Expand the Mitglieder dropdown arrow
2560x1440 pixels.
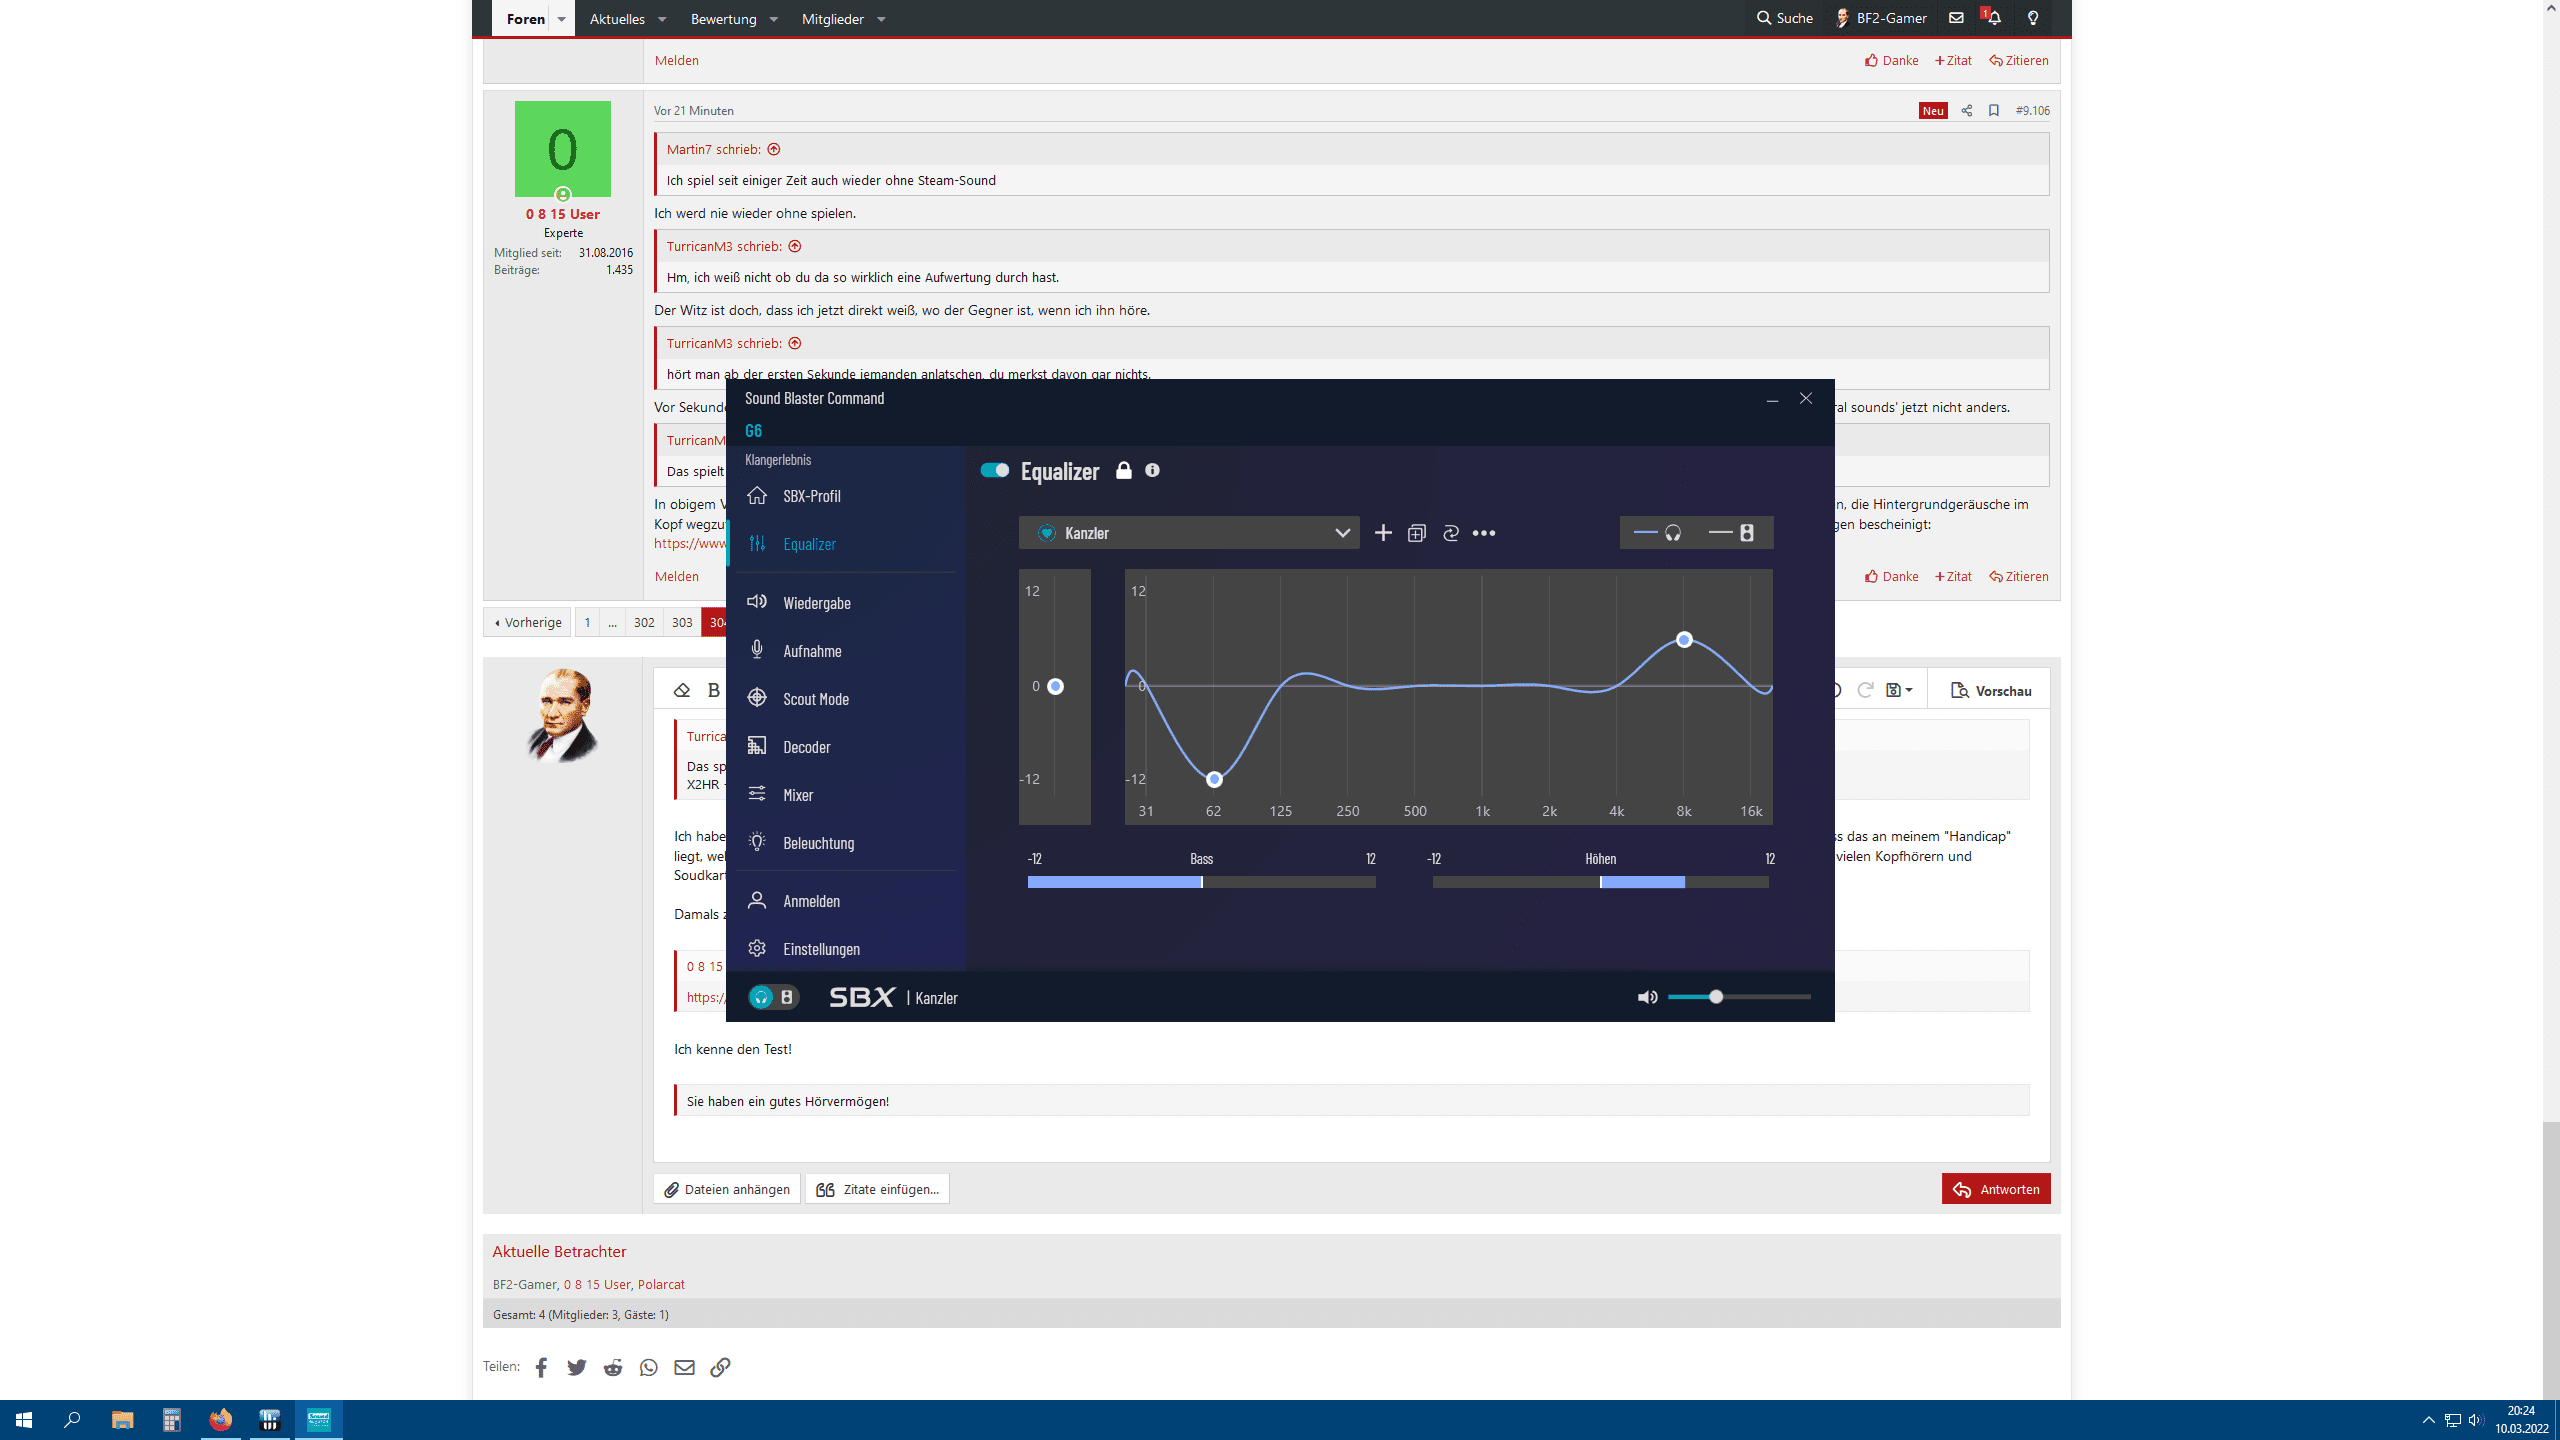pyautogui.click(x=881, y=19)
